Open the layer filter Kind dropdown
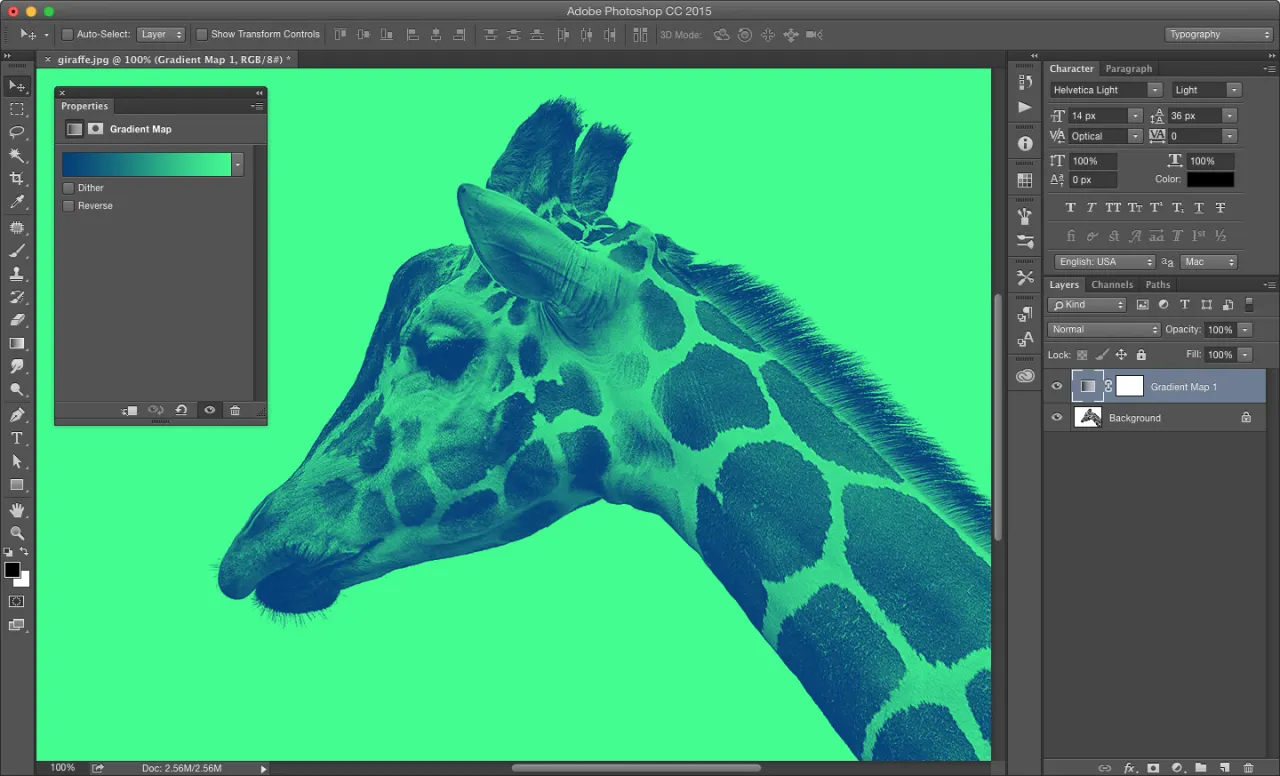 (1087, 304)
